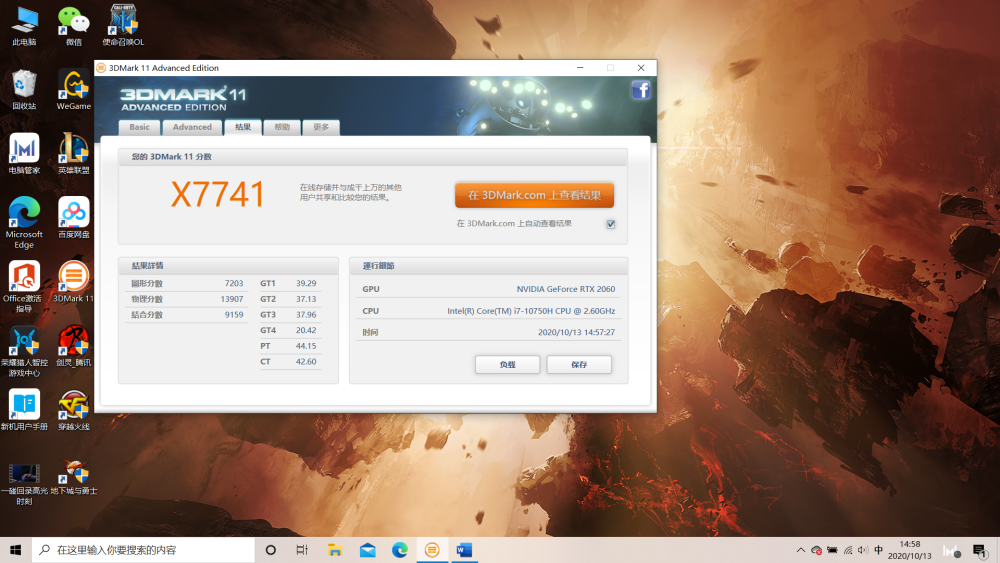Toggle 在 3DMark.com 上自动查看结果 checkbox
1000x563 pixels.
coord(610,224)
